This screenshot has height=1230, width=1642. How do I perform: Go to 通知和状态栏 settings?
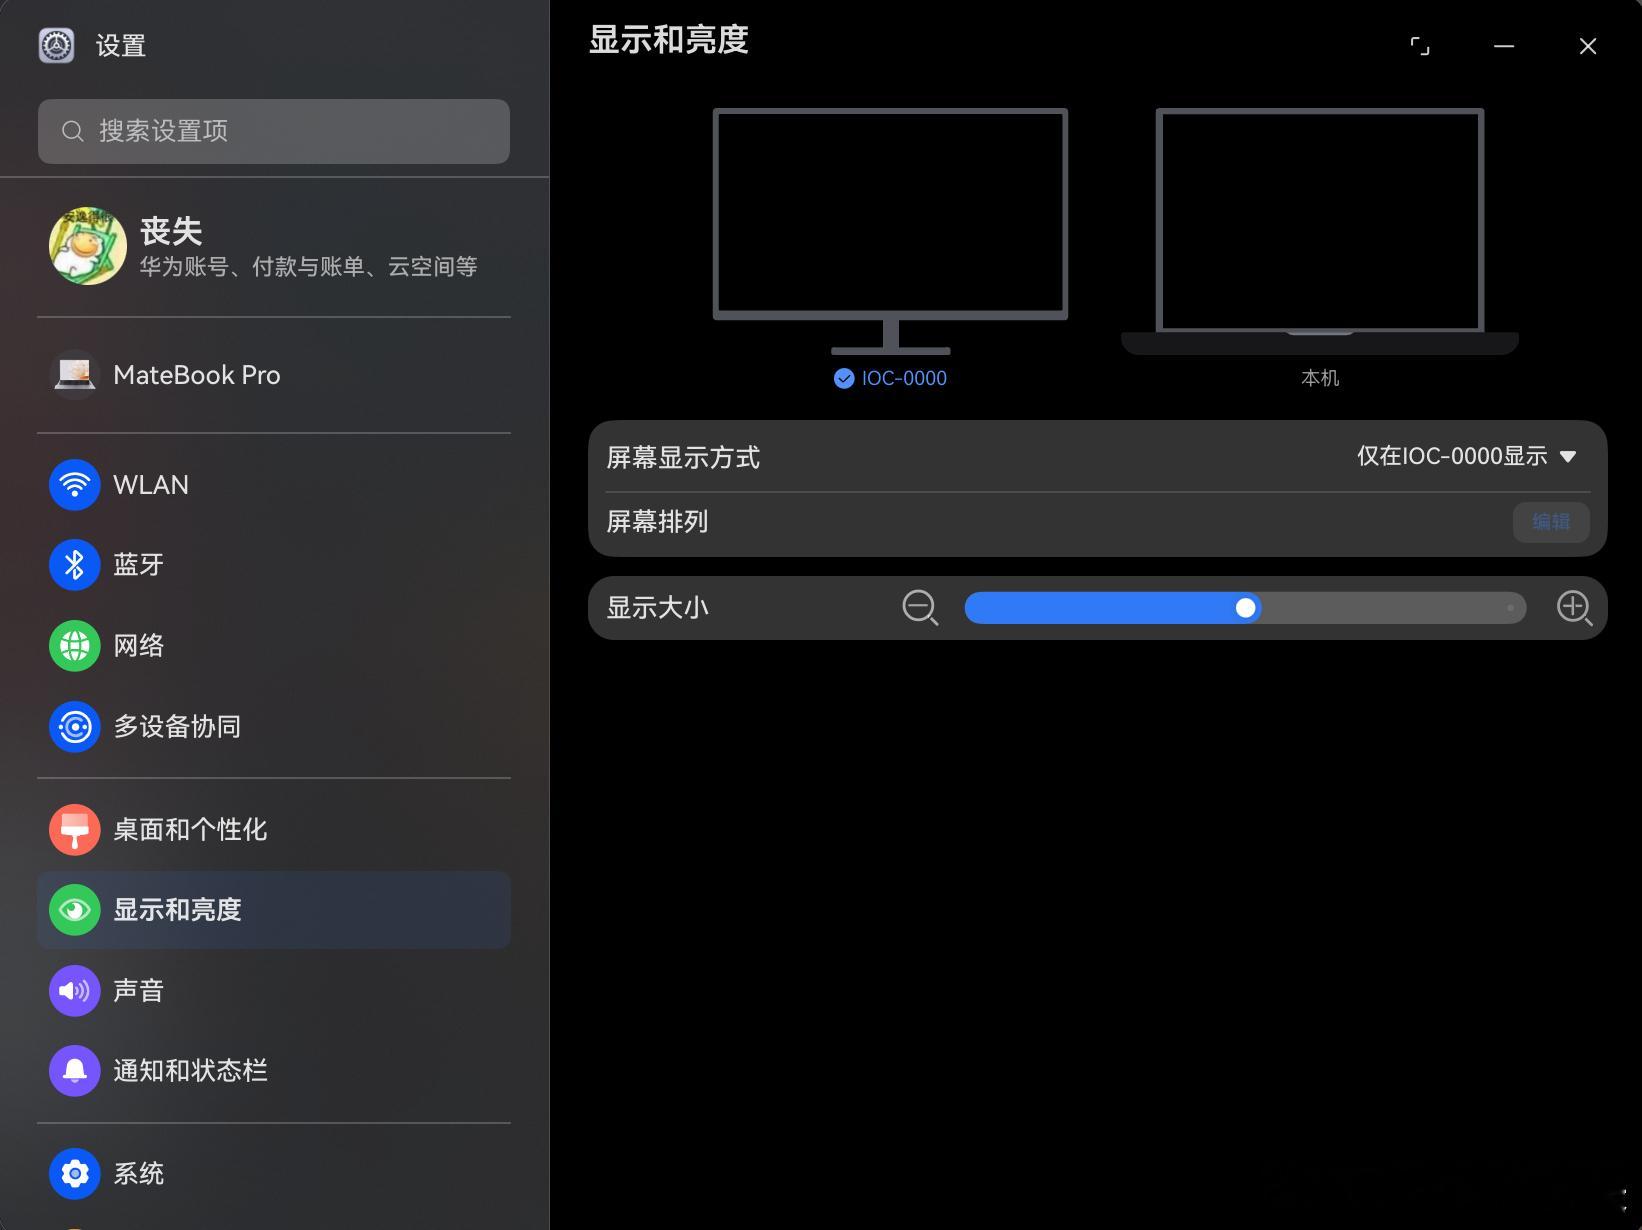[x=274, y=1071]
